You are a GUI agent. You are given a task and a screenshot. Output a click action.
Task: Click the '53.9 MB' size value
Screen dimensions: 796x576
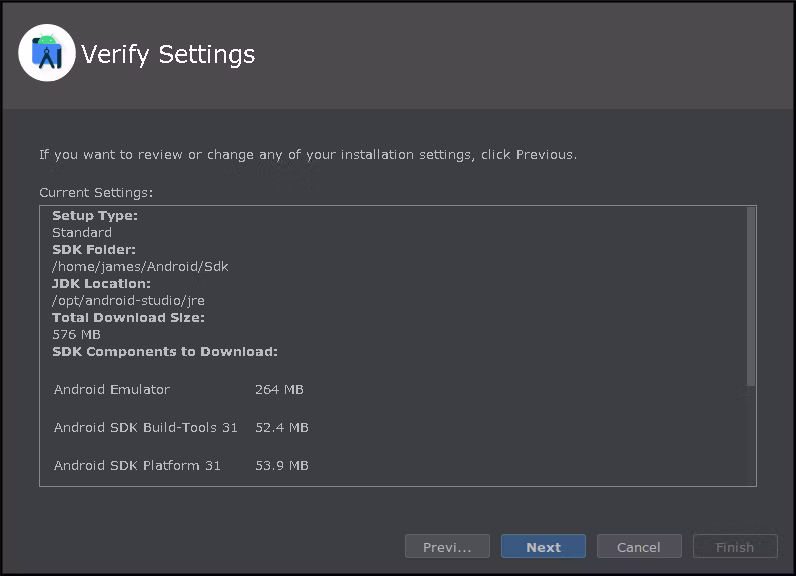(x=282, y=466)
